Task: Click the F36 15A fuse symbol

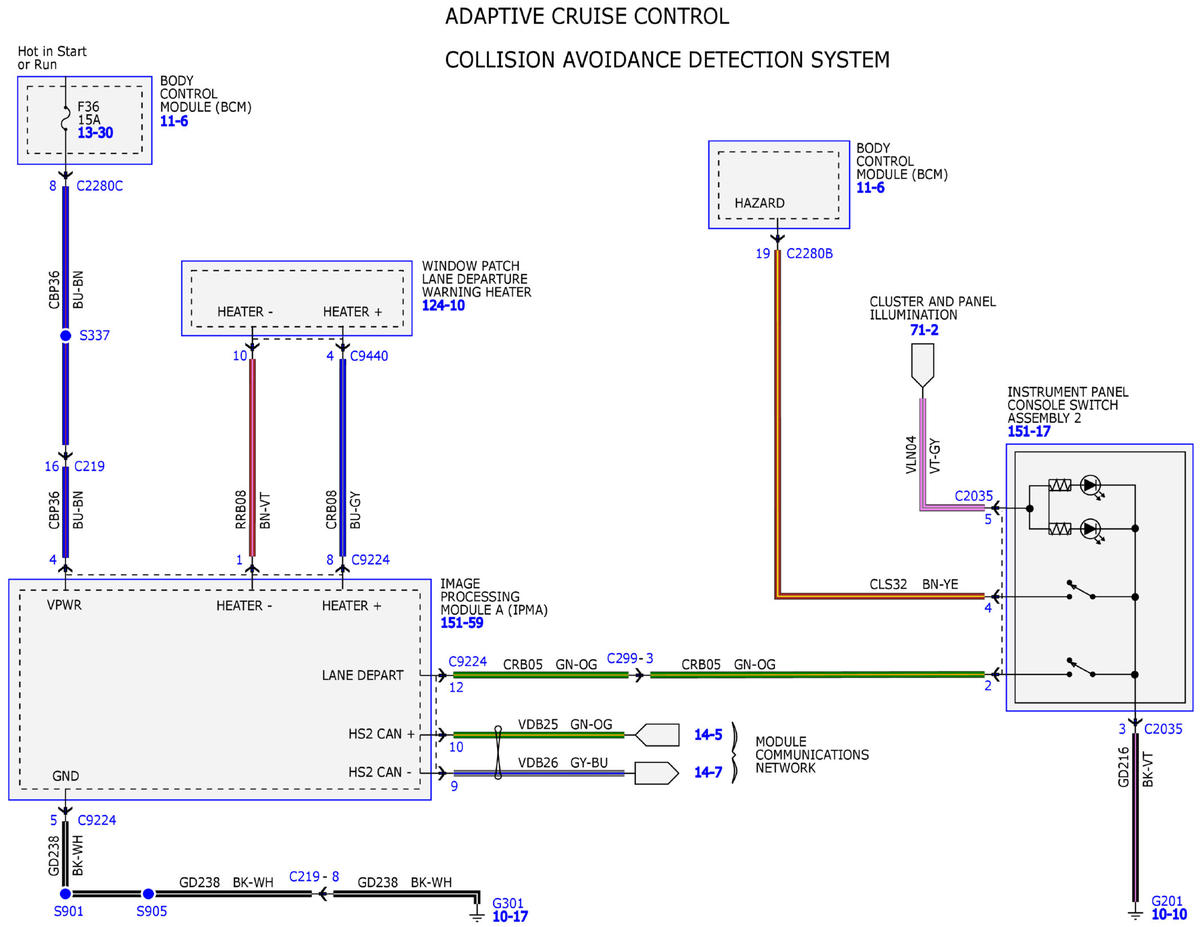Action: (66, 118)
